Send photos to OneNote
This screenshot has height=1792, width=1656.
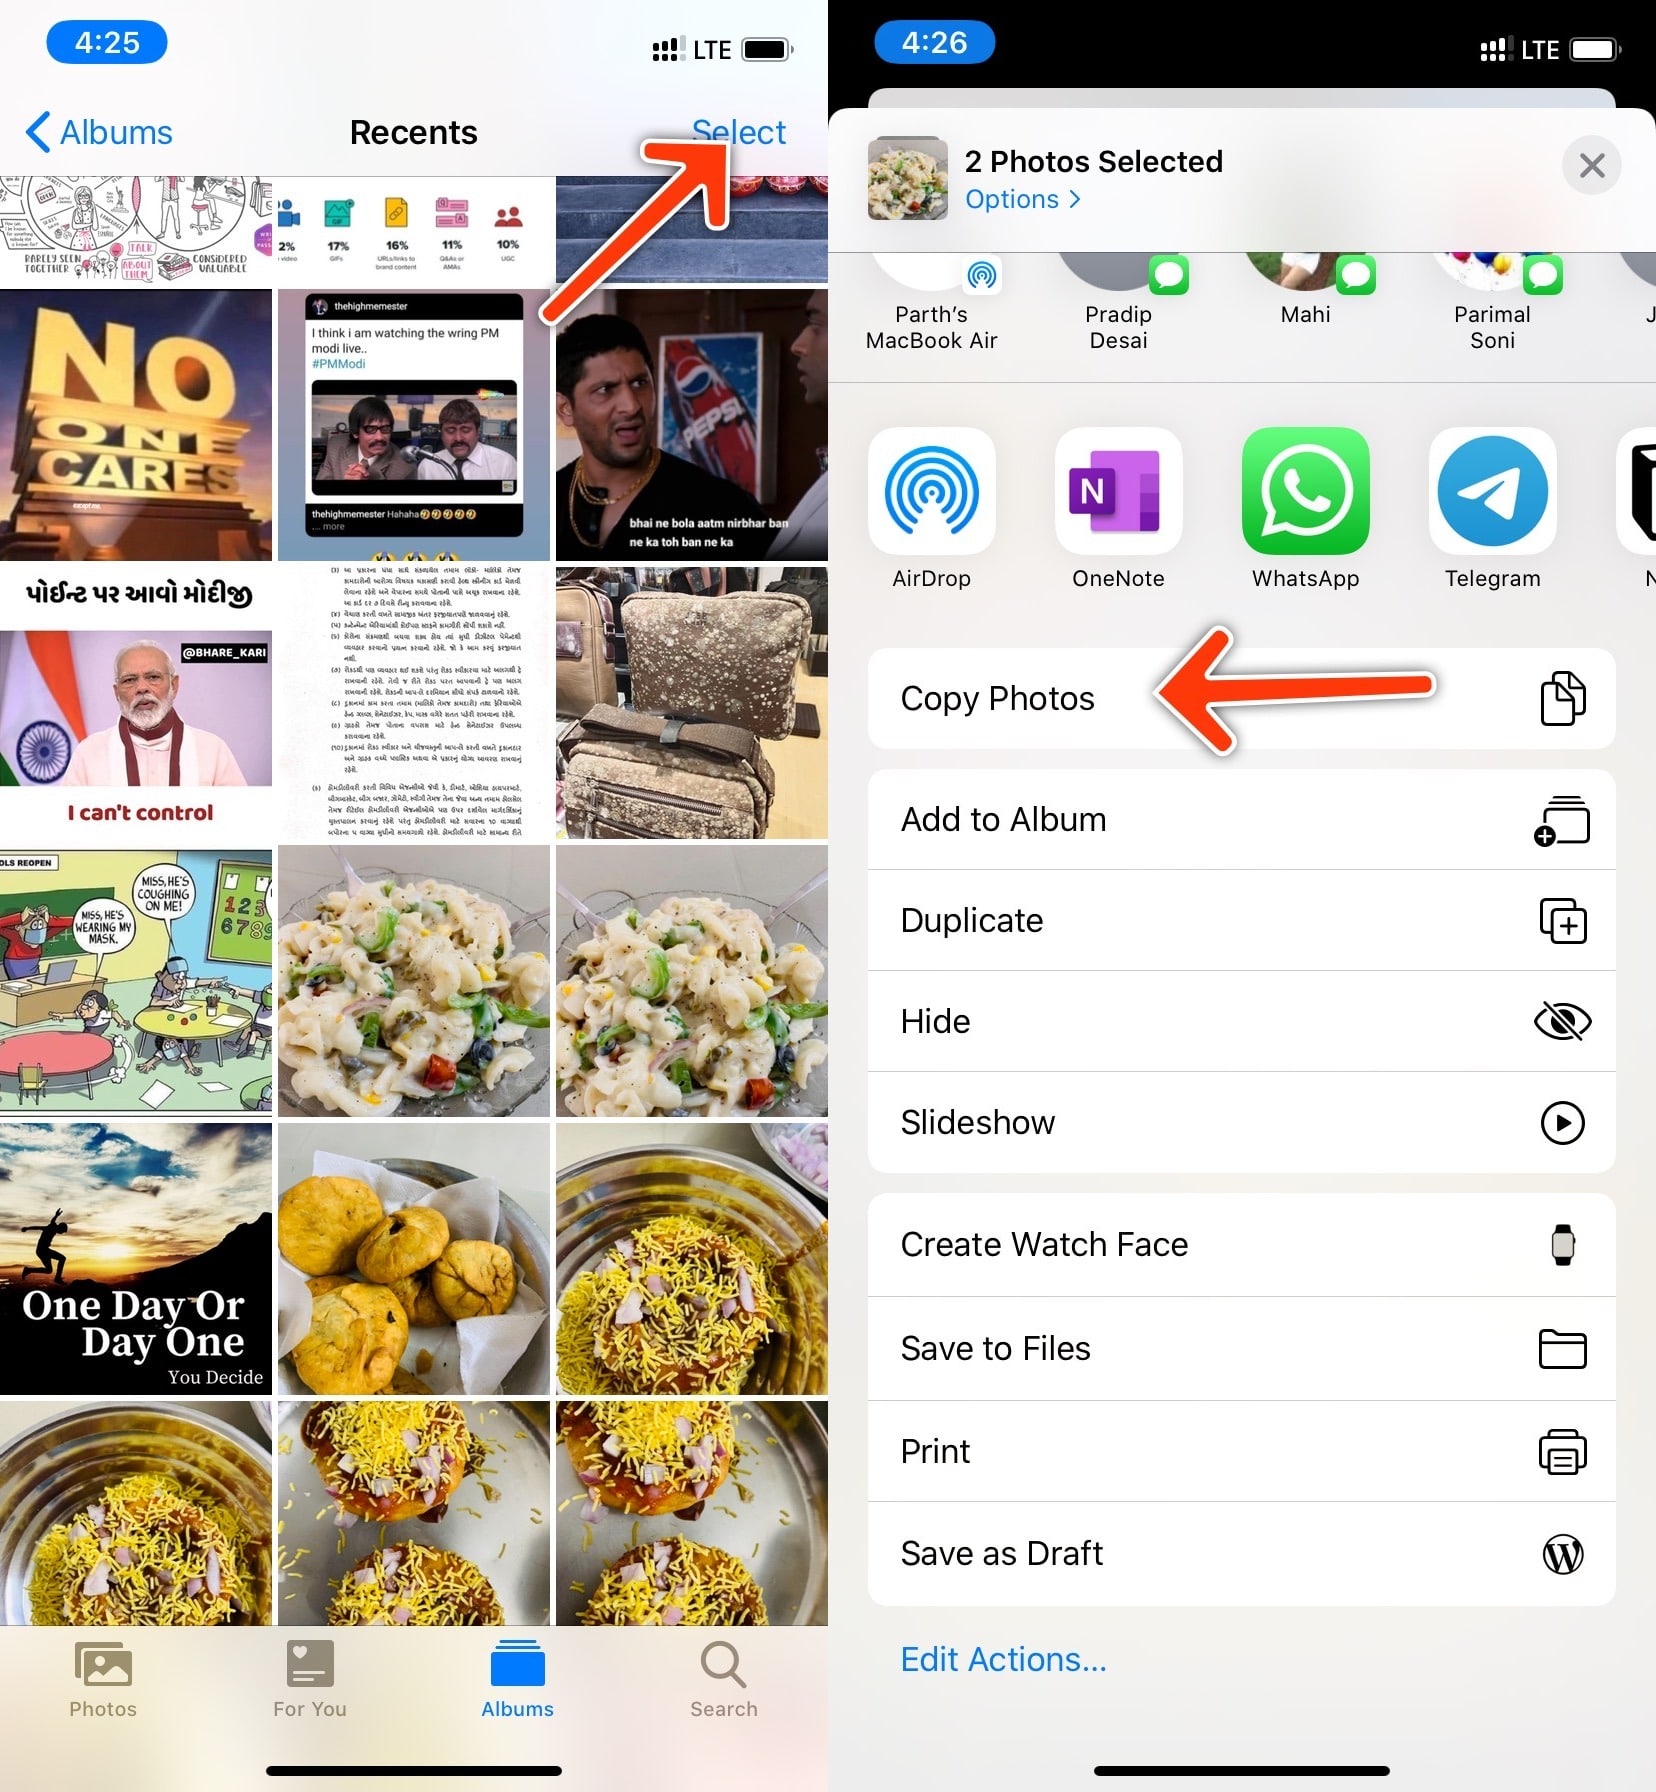click(1117, 510)
